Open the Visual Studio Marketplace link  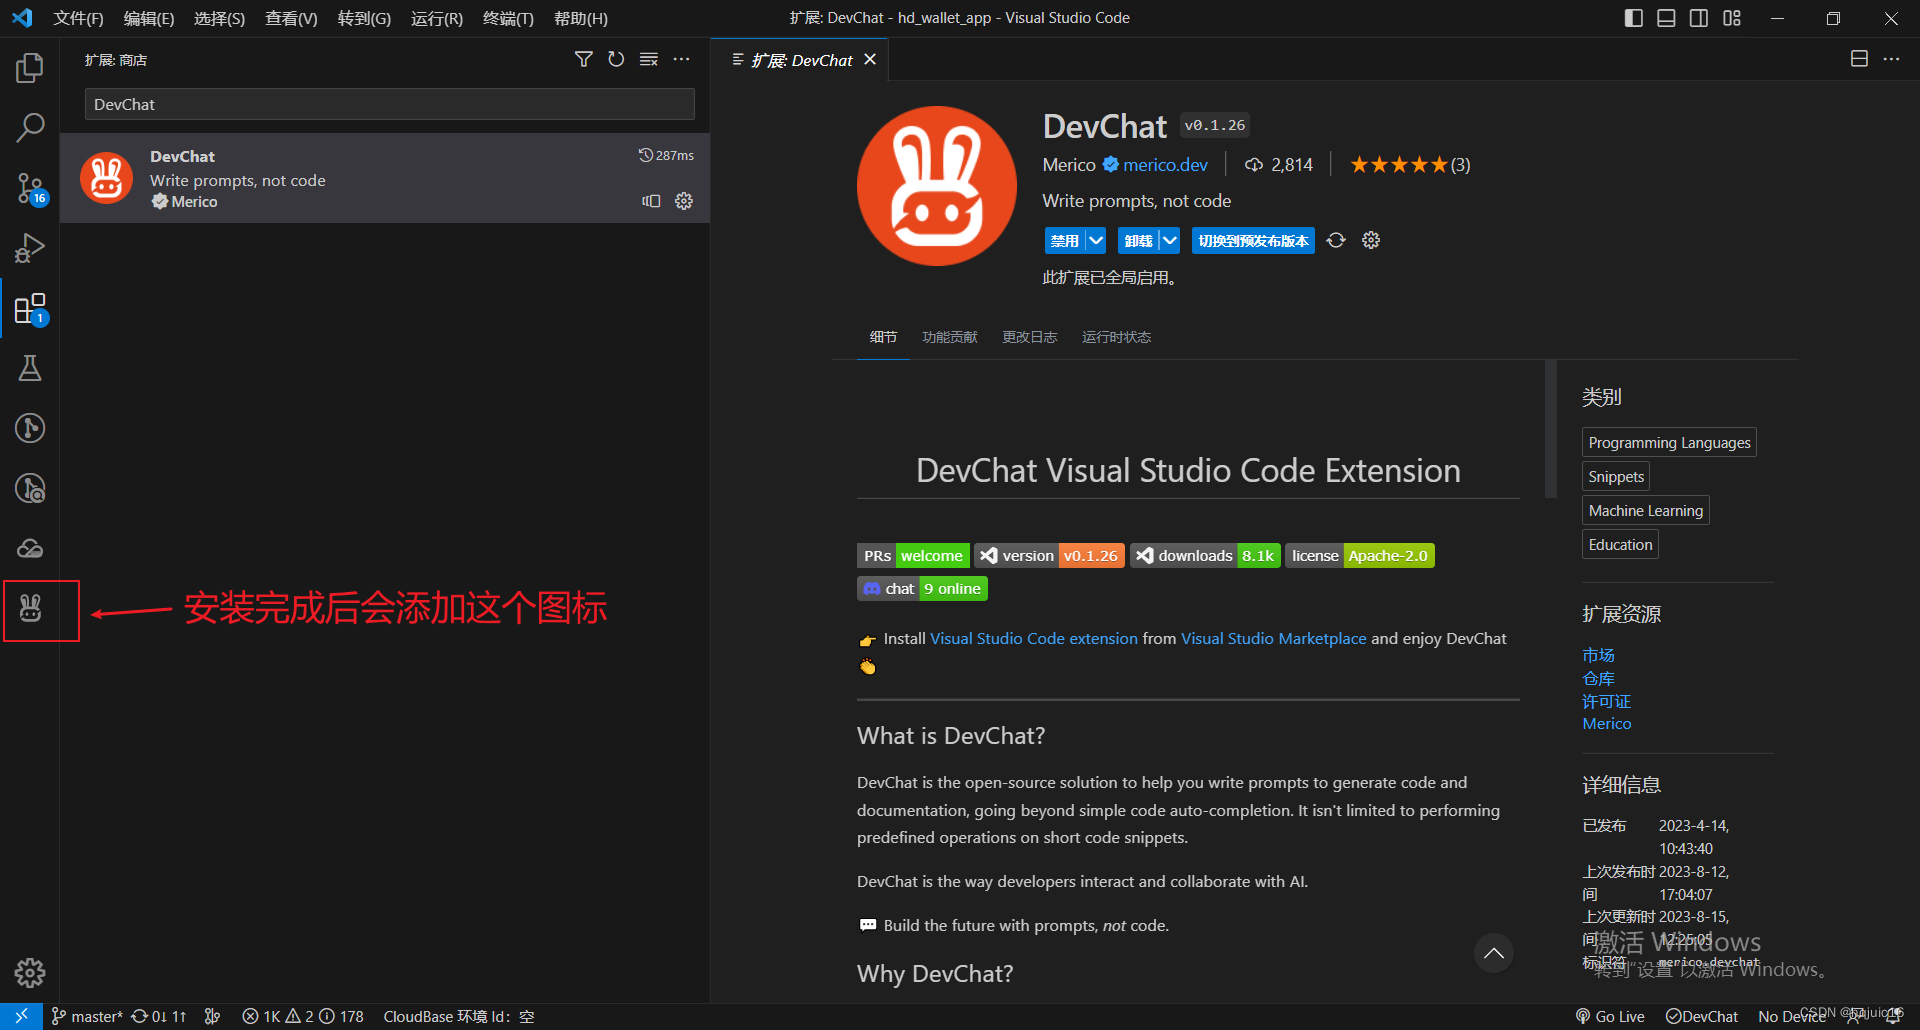tap(1273, 638)
